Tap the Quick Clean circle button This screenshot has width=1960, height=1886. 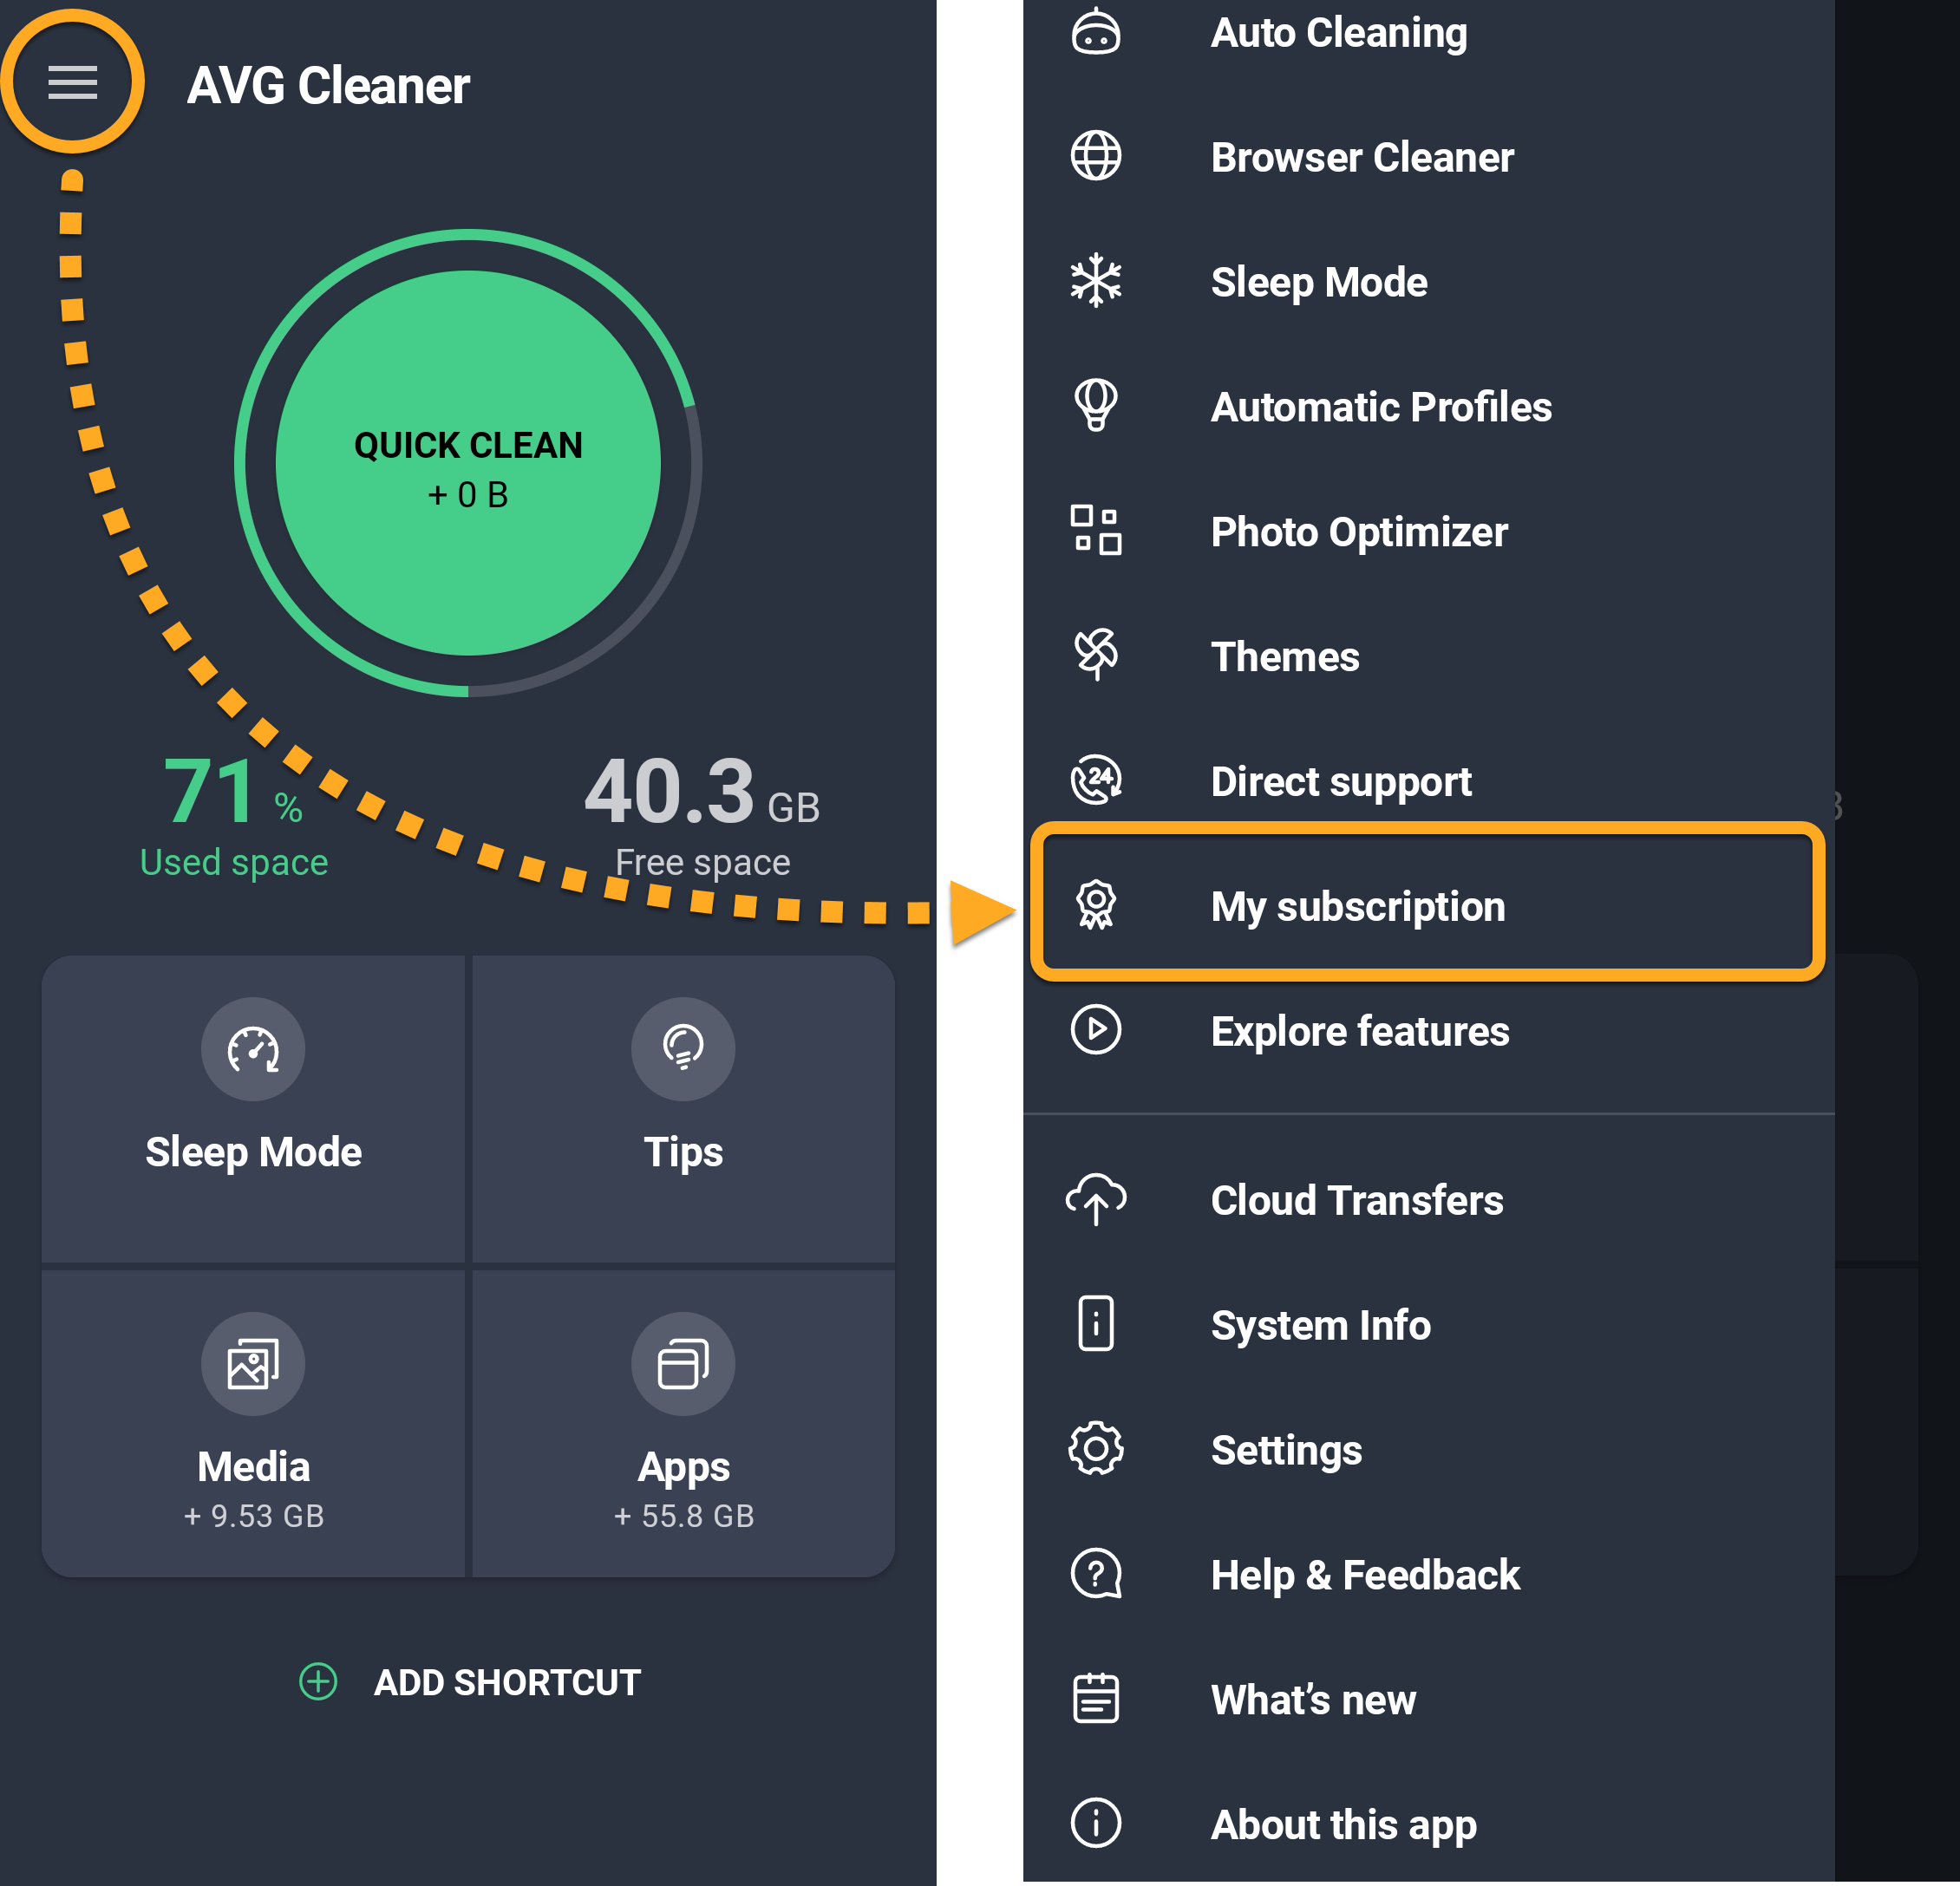468,463
